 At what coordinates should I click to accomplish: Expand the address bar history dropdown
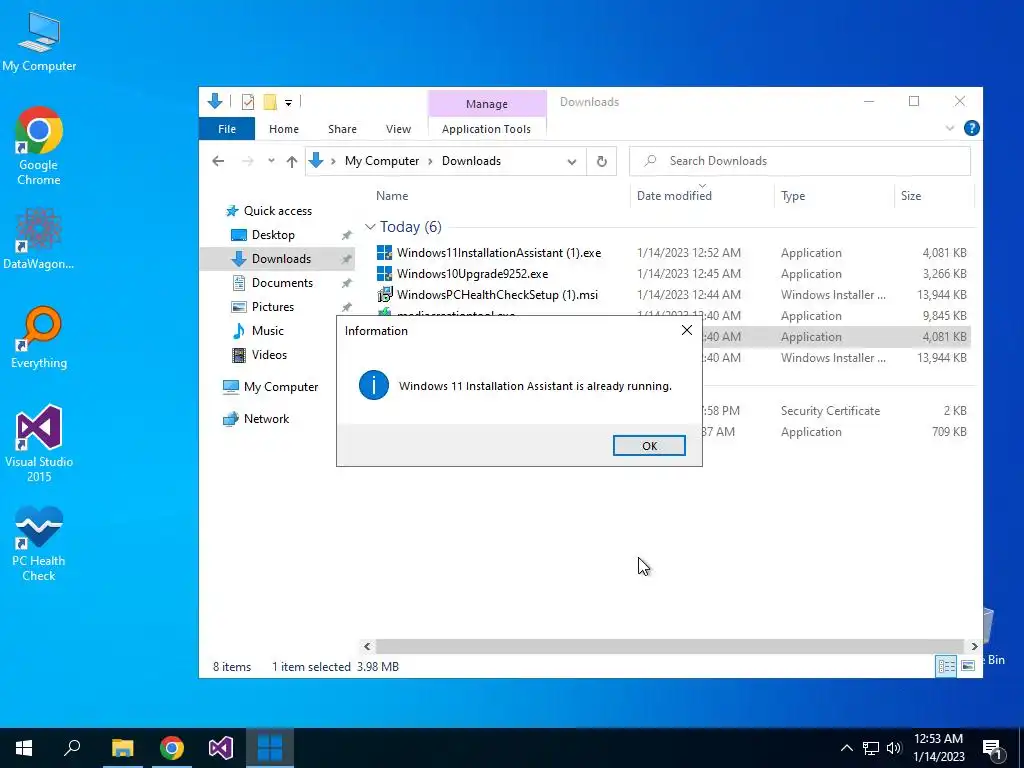(571, 161)
